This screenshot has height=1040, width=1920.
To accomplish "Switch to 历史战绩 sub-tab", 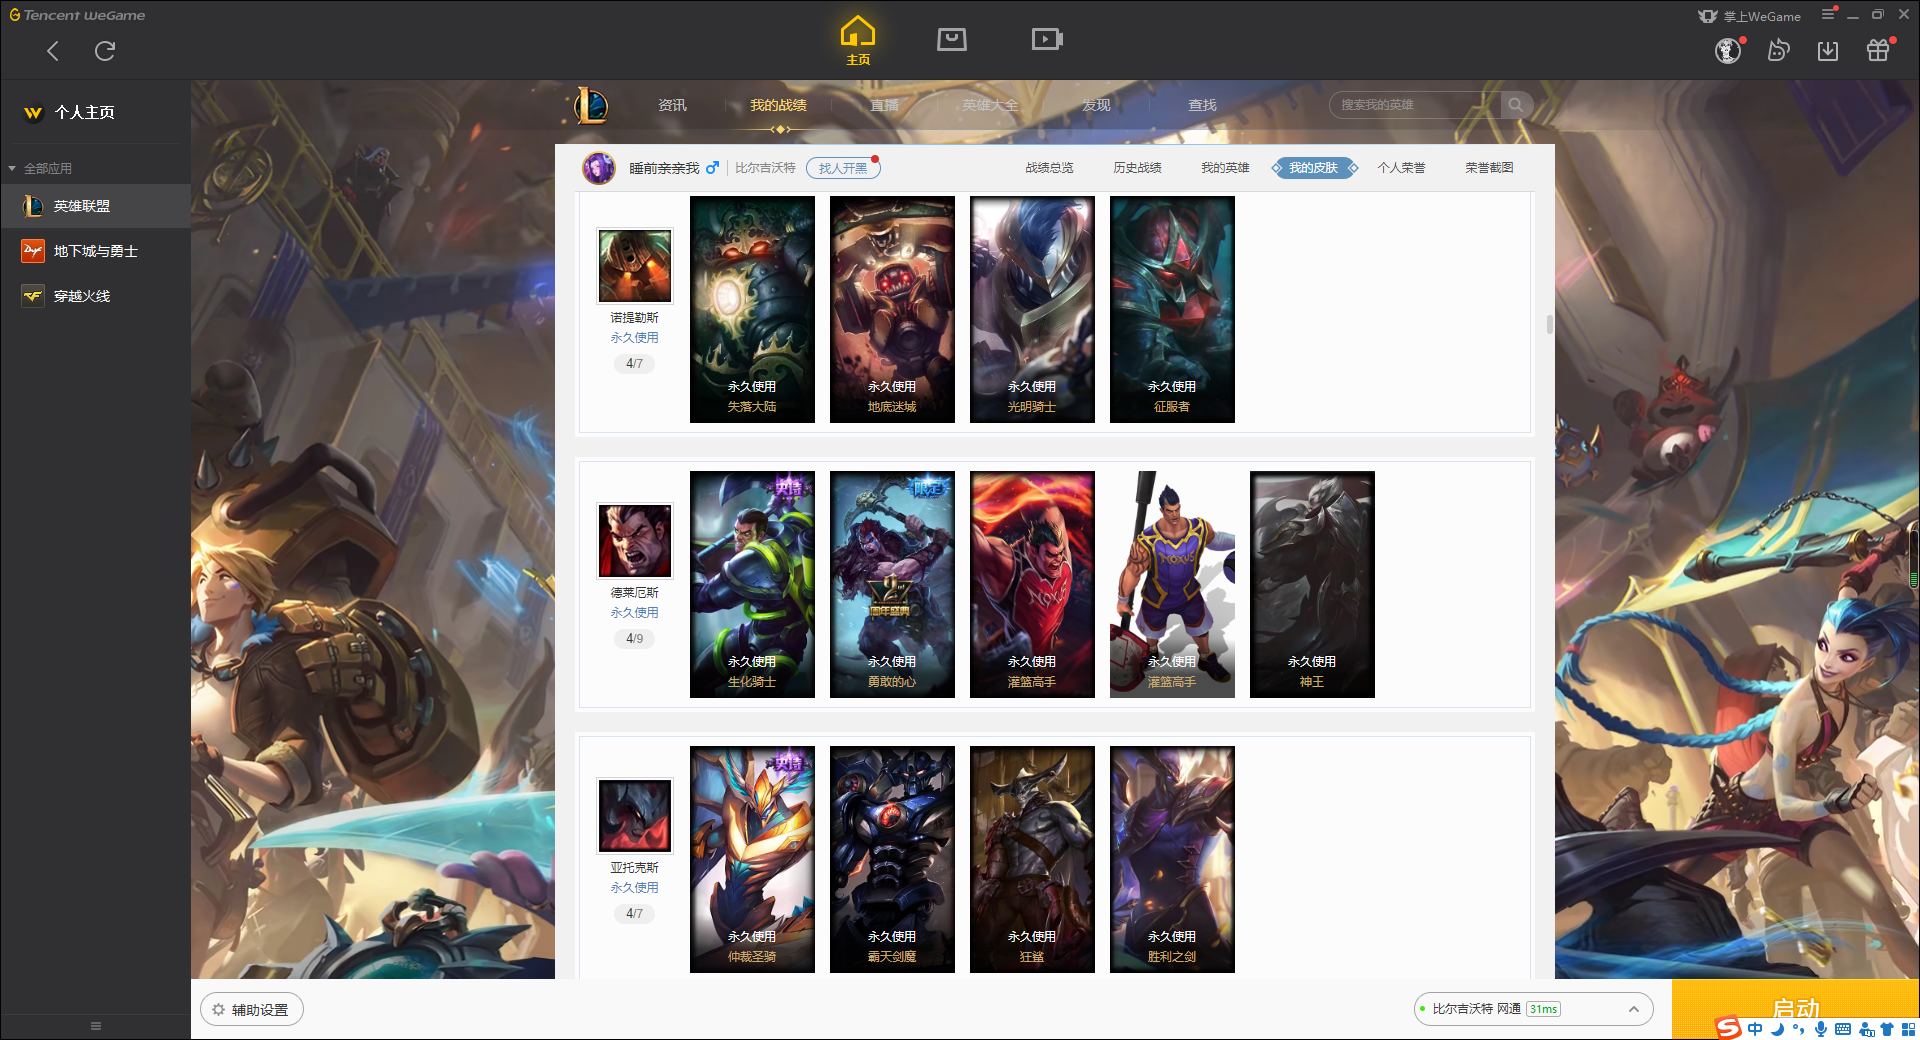I will point(1137,168).
